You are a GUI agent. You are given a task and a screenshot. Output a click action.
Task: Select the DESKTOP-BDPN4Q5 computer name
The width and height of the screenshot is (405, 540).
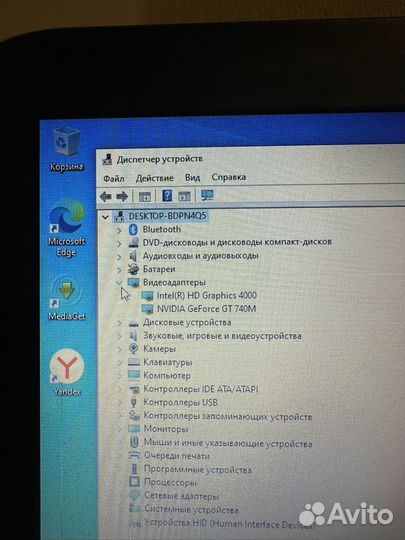(x=167, y=216)
